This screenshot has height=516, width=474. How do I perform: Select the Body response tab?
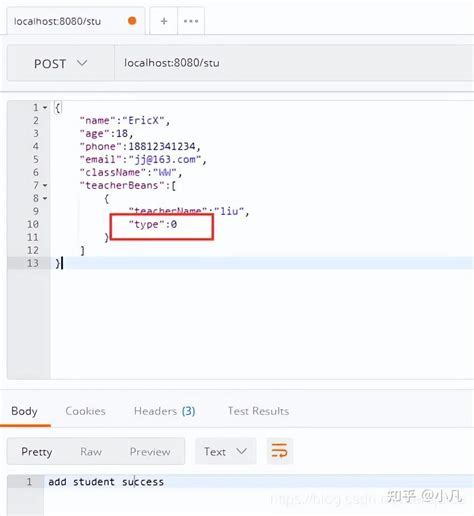24,411
